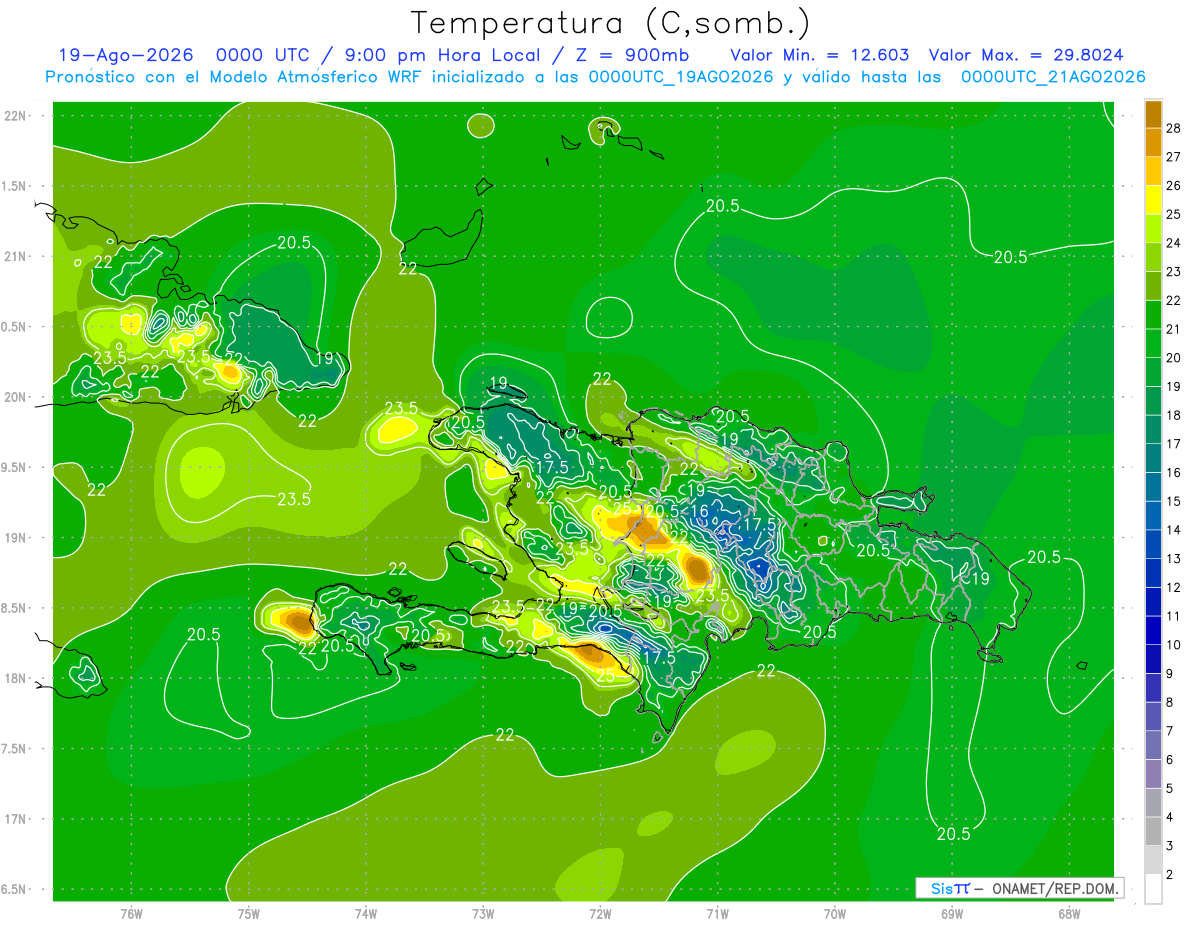Click the 71W longitude axis label
The width and height of the screenshot is (1200, 927).
(717, 914)
